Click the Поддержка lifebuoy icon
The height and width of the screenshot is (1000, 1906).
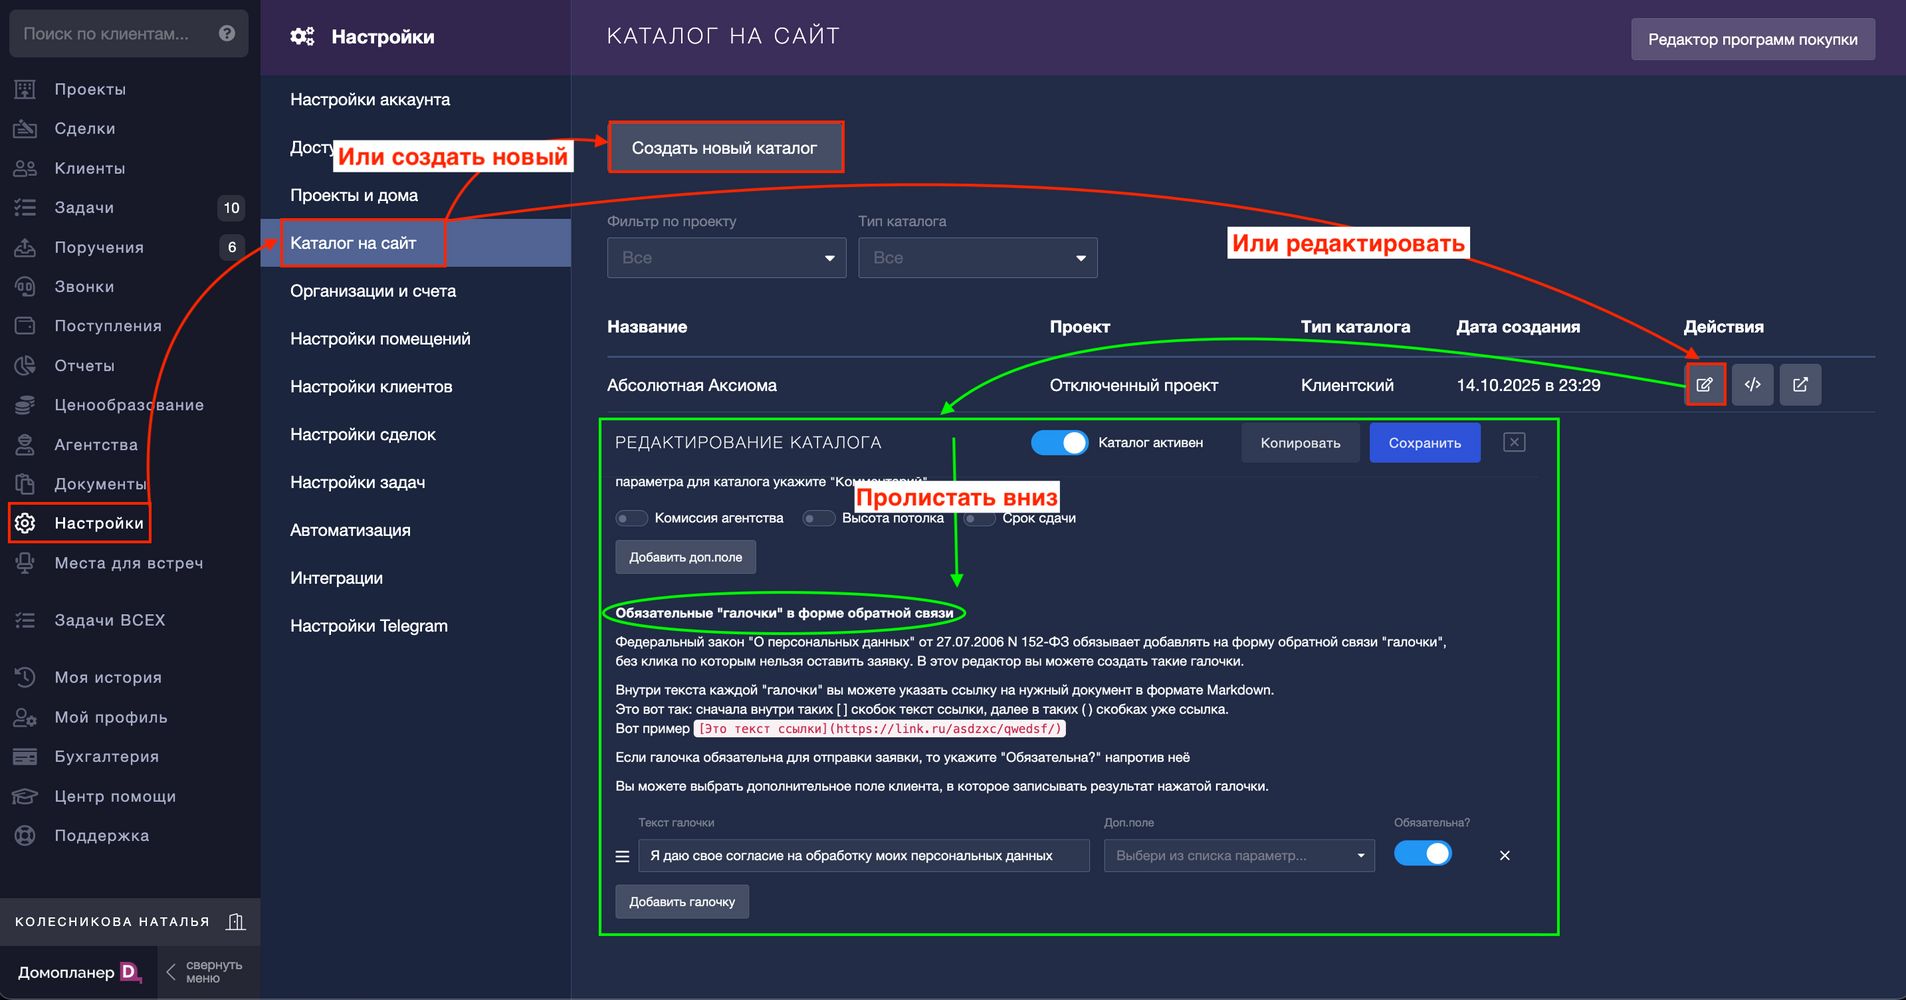(25, 836)
